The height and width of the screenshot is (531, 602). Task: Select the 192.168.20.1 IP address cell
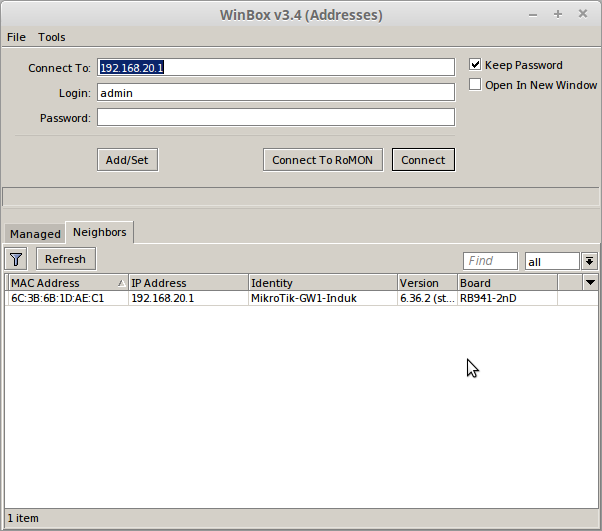188,298
